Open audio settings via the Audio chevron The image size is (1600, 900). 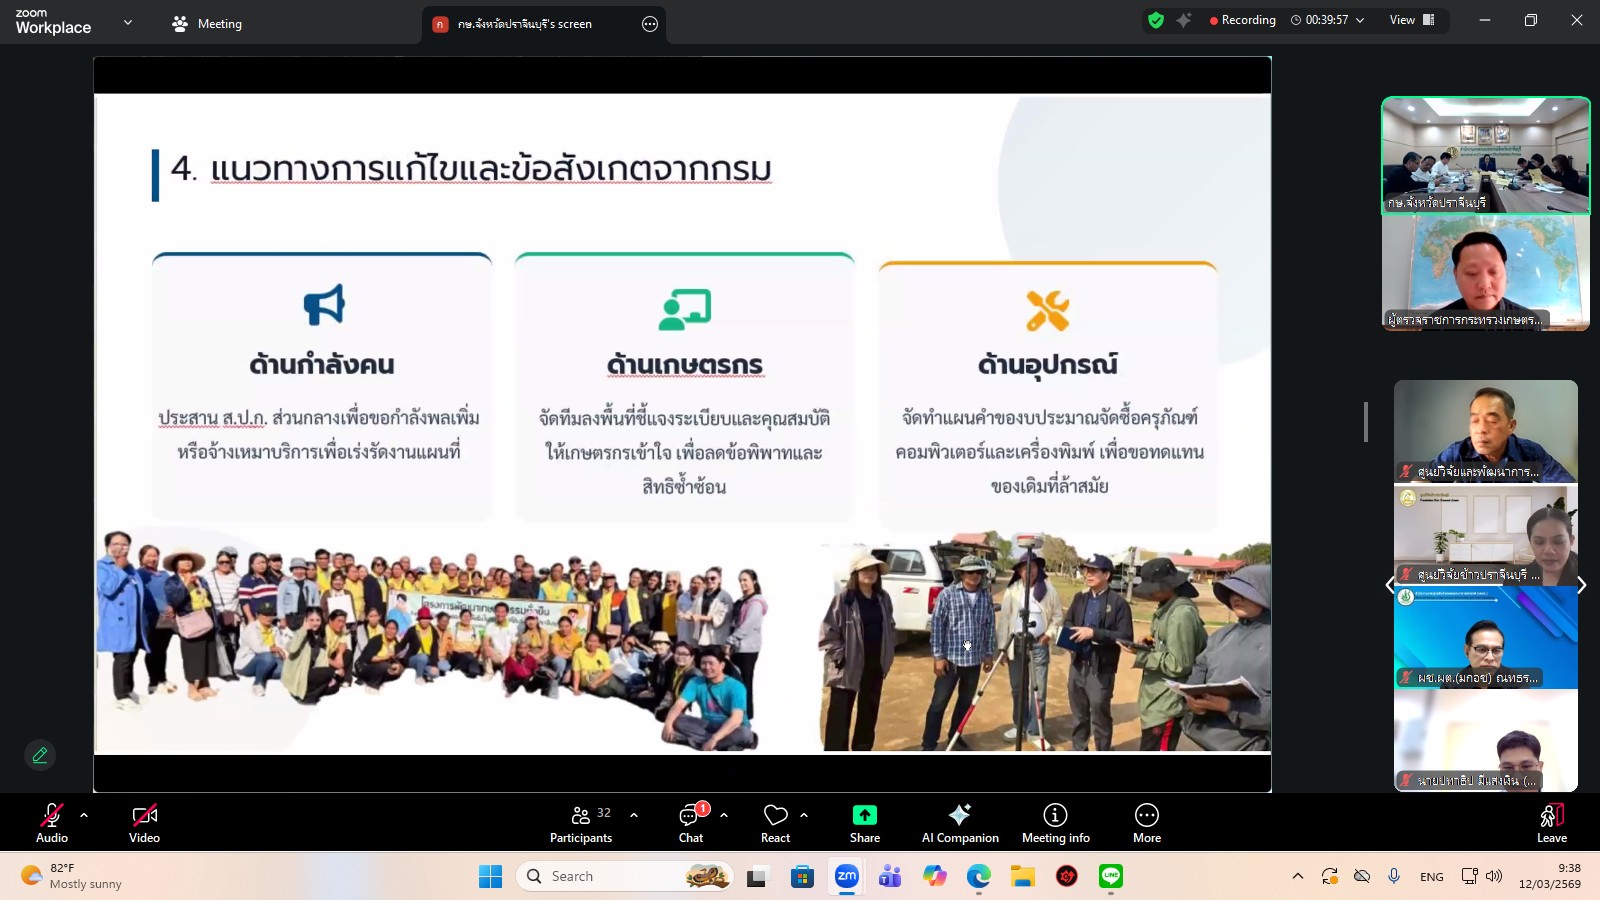(82, 815)
